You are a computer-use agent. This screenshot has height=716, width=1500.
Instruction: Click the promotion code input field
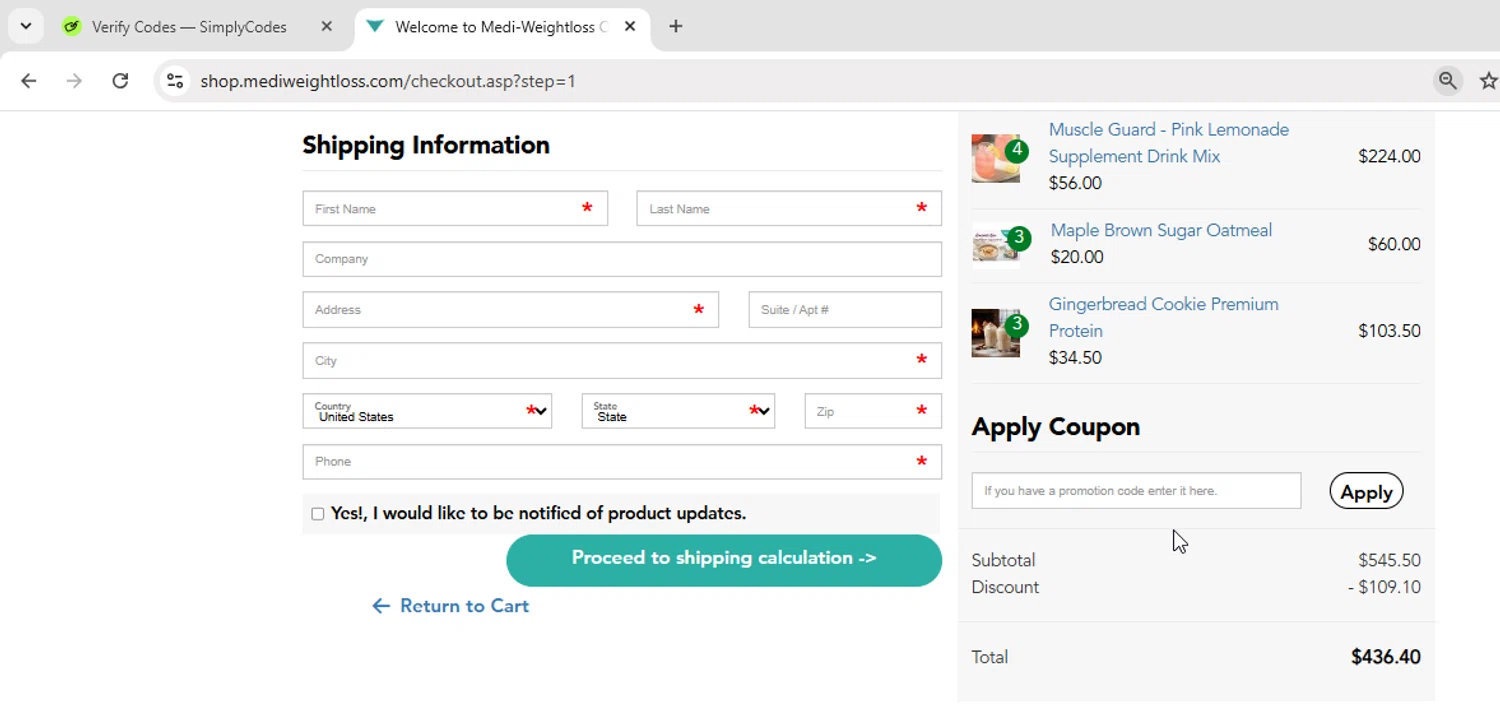click(1136, 491)
